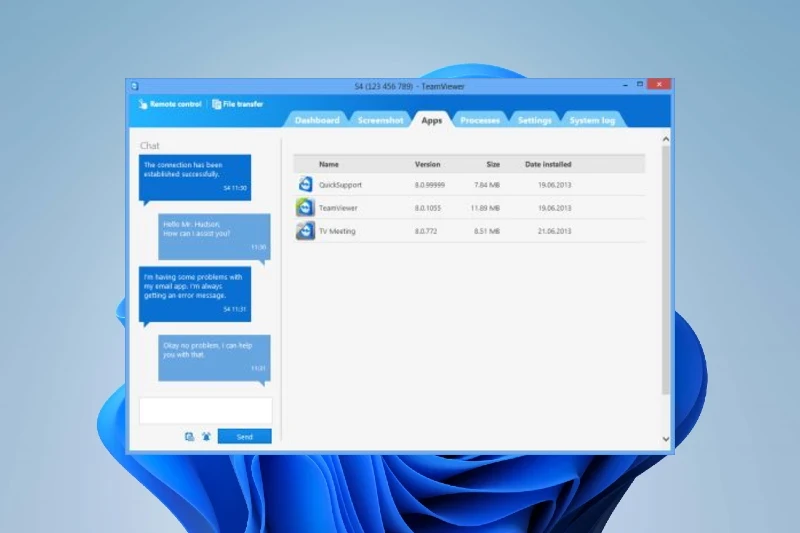This screenshot has width=800, height=533.
Task: Click the scrollbar down arrow
Action: [x=666, y=439]
